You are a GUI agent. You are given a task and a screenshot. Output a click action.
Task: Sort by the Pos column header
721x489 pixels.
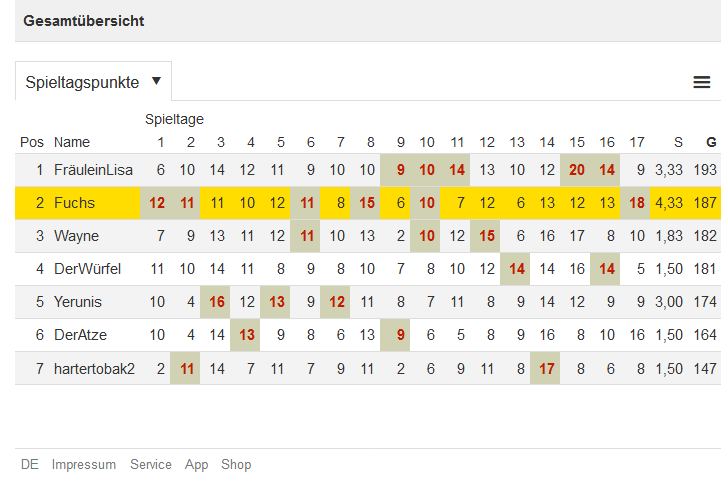tap(32, 142)
